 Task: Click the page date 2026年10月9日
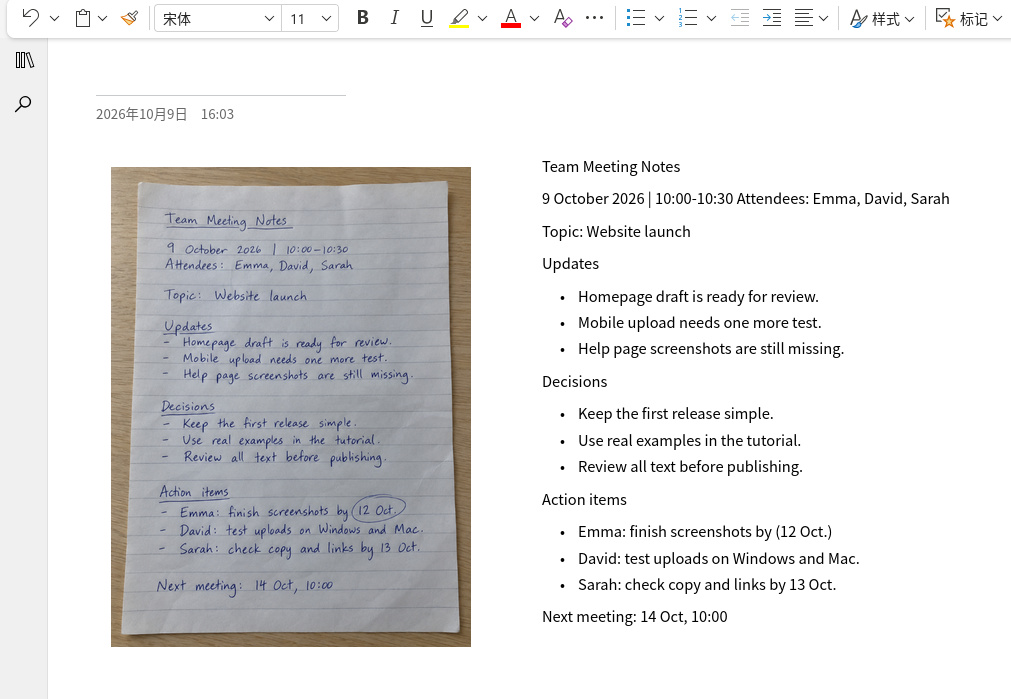(142, 114)
